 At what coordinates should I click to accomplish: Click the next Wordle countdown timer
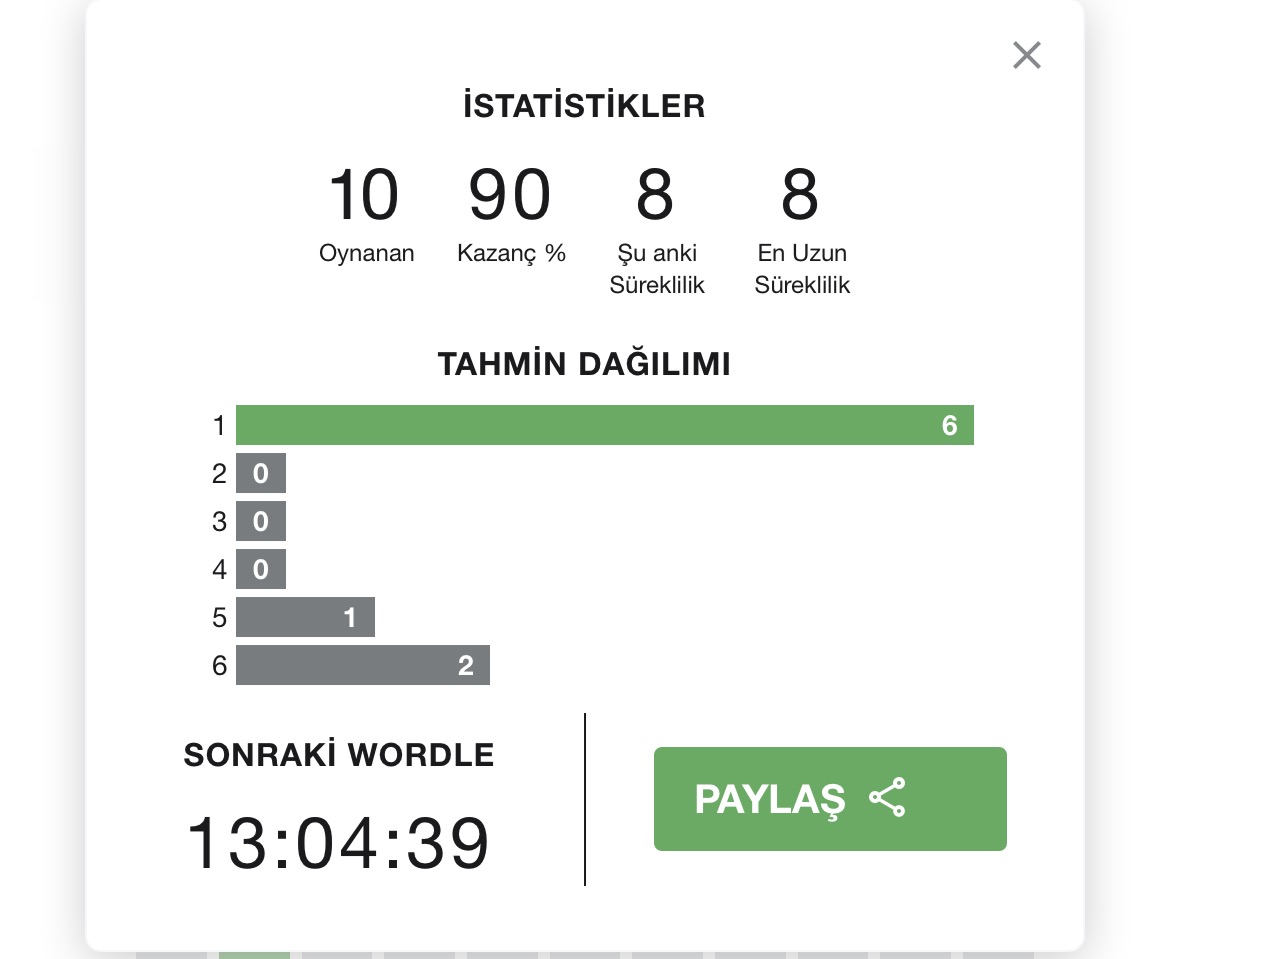tap(338, 842)
